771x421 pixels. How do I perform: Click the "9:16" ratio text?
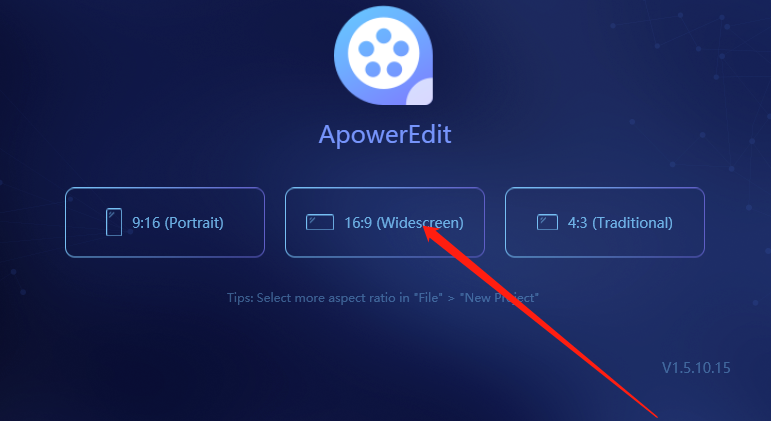click(x=146, y=223)
